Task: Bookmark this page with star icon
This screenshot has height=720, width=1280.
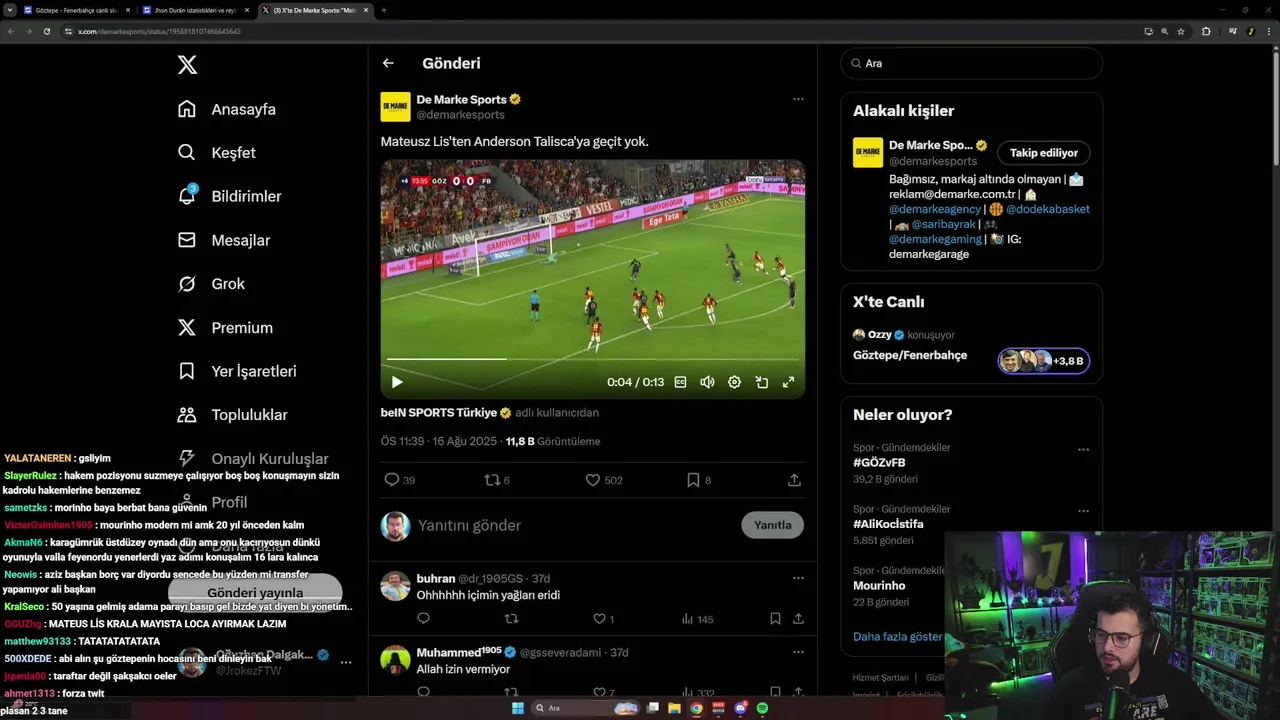Action: pos(1181,31)
